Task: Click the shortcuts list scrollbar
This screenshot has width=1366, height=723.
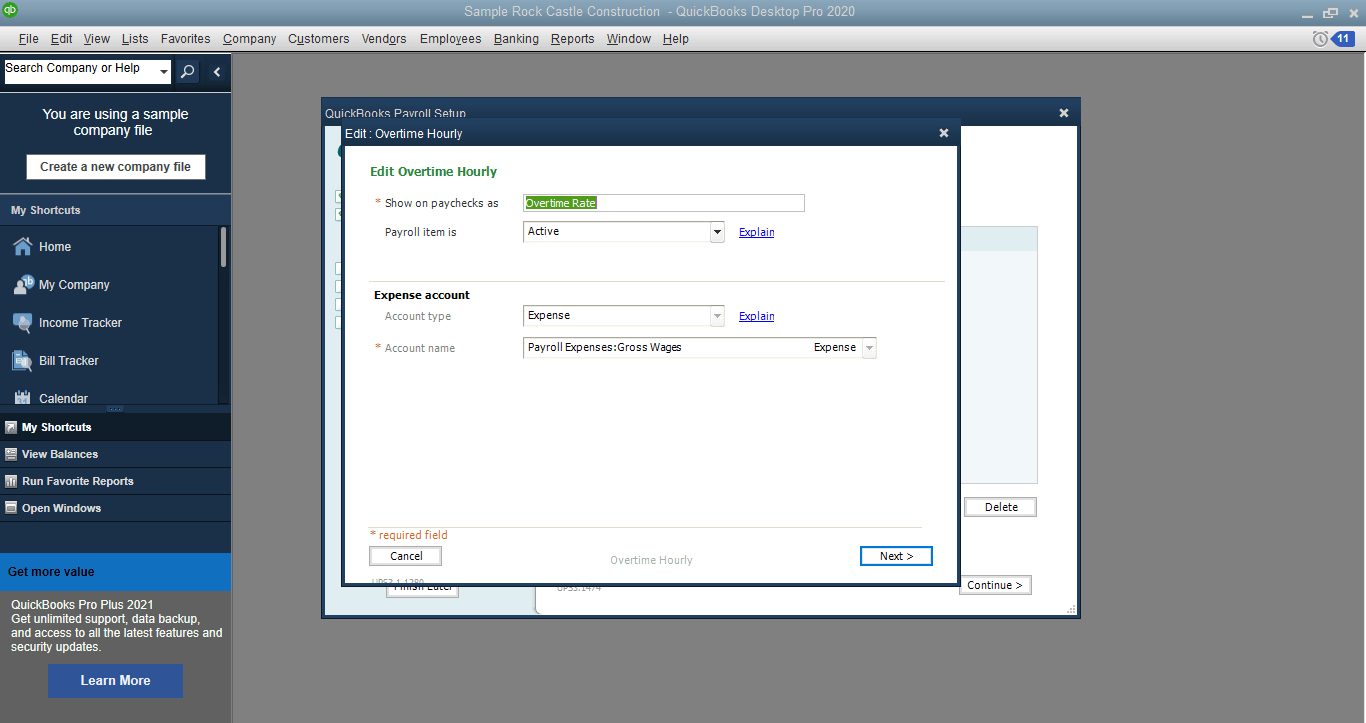Action: coord(224,246)
